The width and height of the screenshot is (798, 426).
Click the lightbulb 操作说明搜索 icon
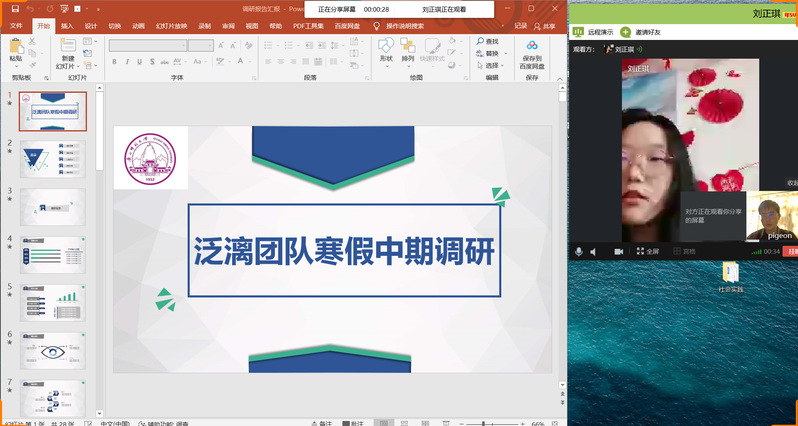(x=377, y=26)
